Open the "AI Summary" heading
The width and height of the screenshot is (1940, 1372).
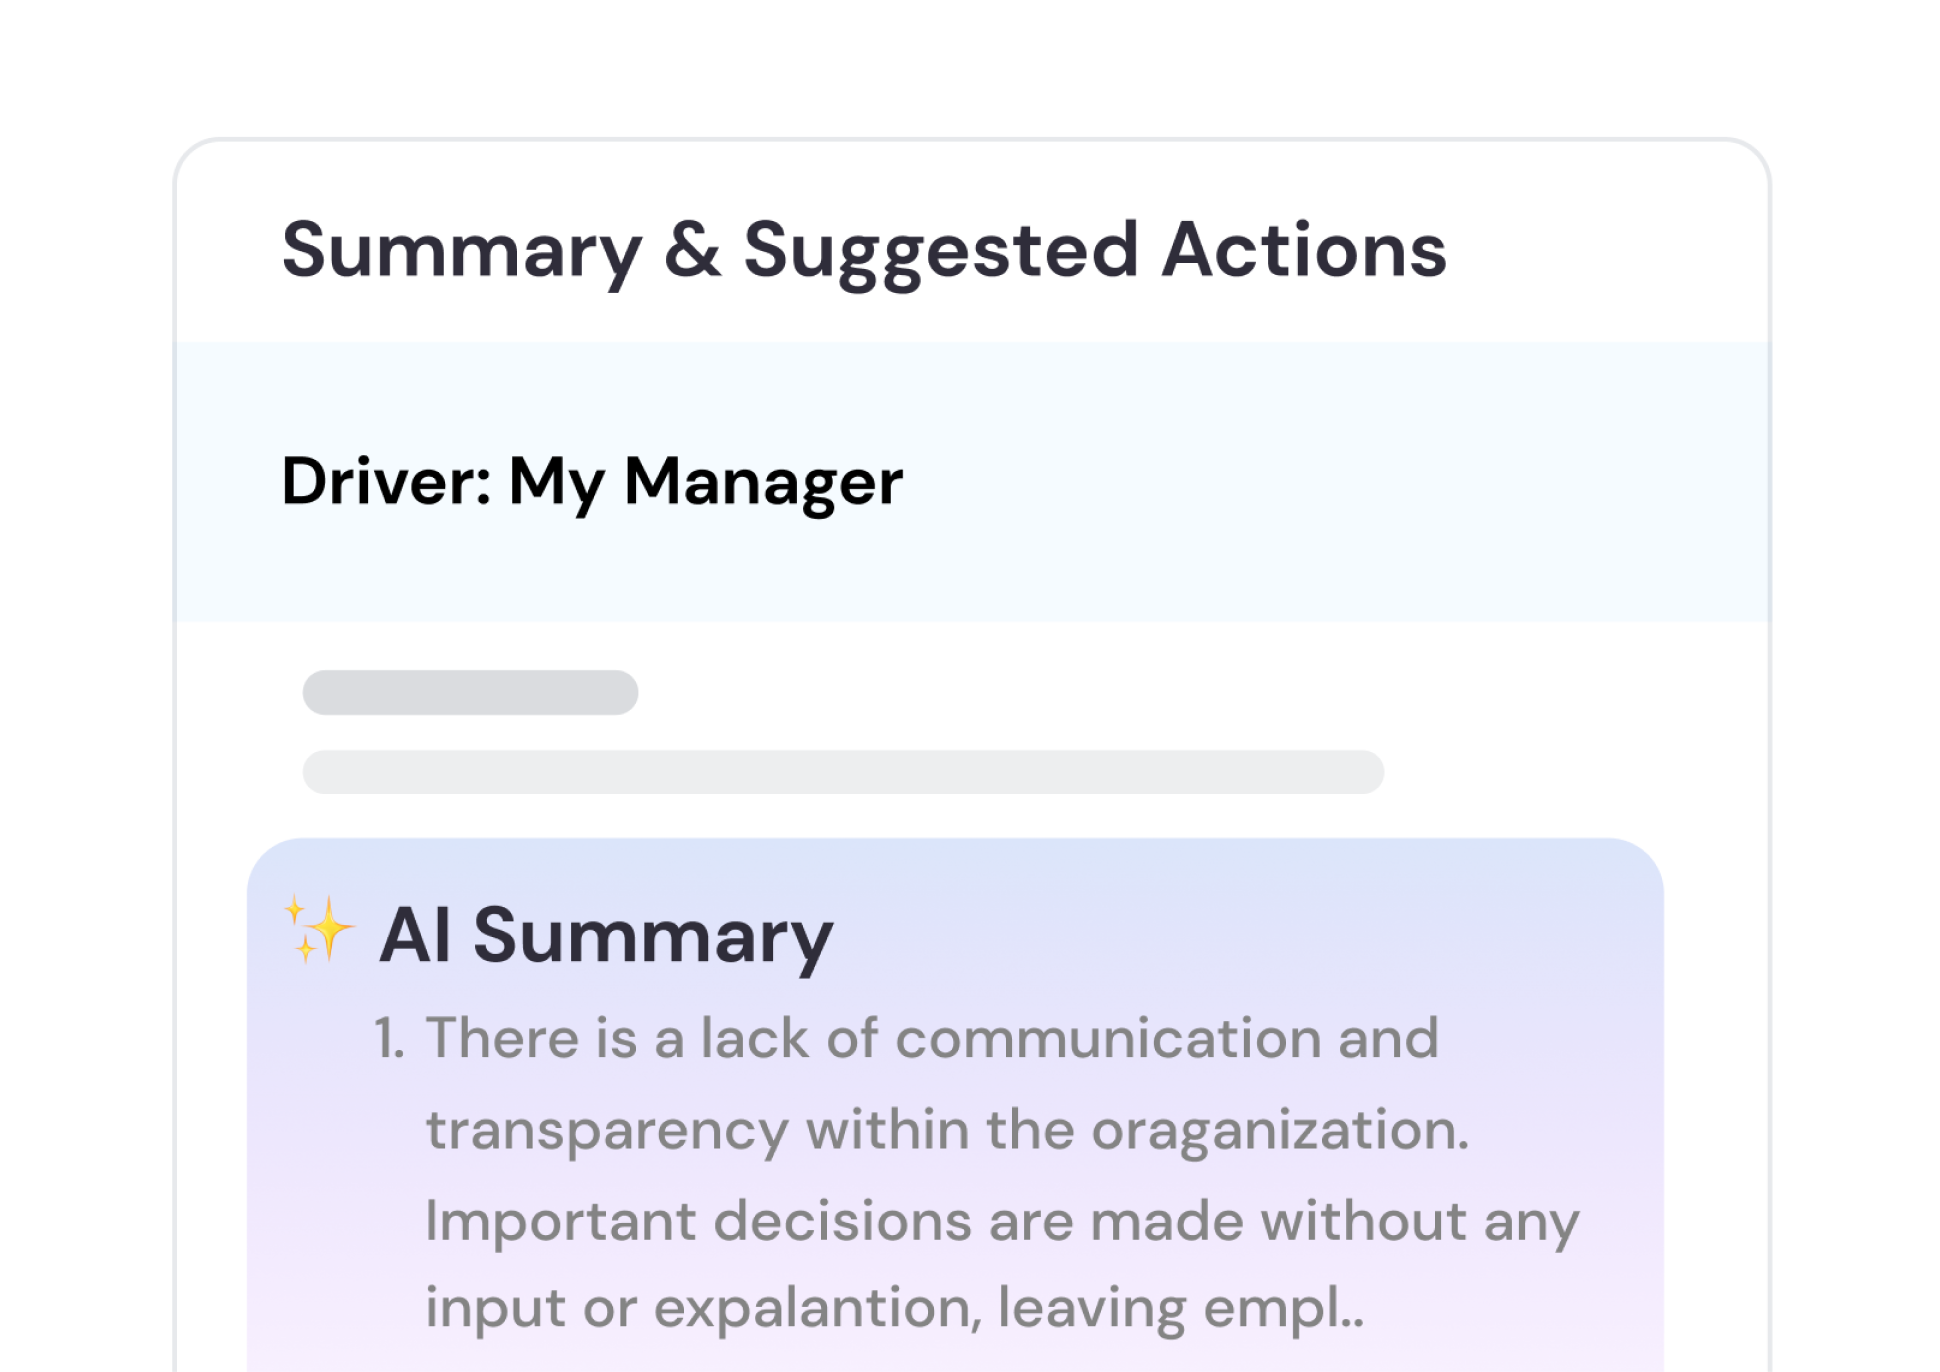(x=606, y=936)
